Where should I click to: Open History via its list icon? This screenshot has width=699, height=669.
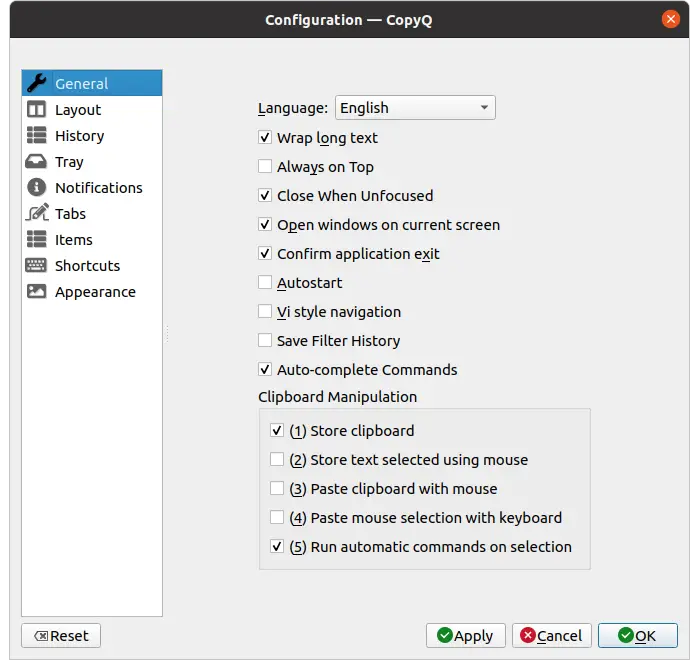(37, 135)
